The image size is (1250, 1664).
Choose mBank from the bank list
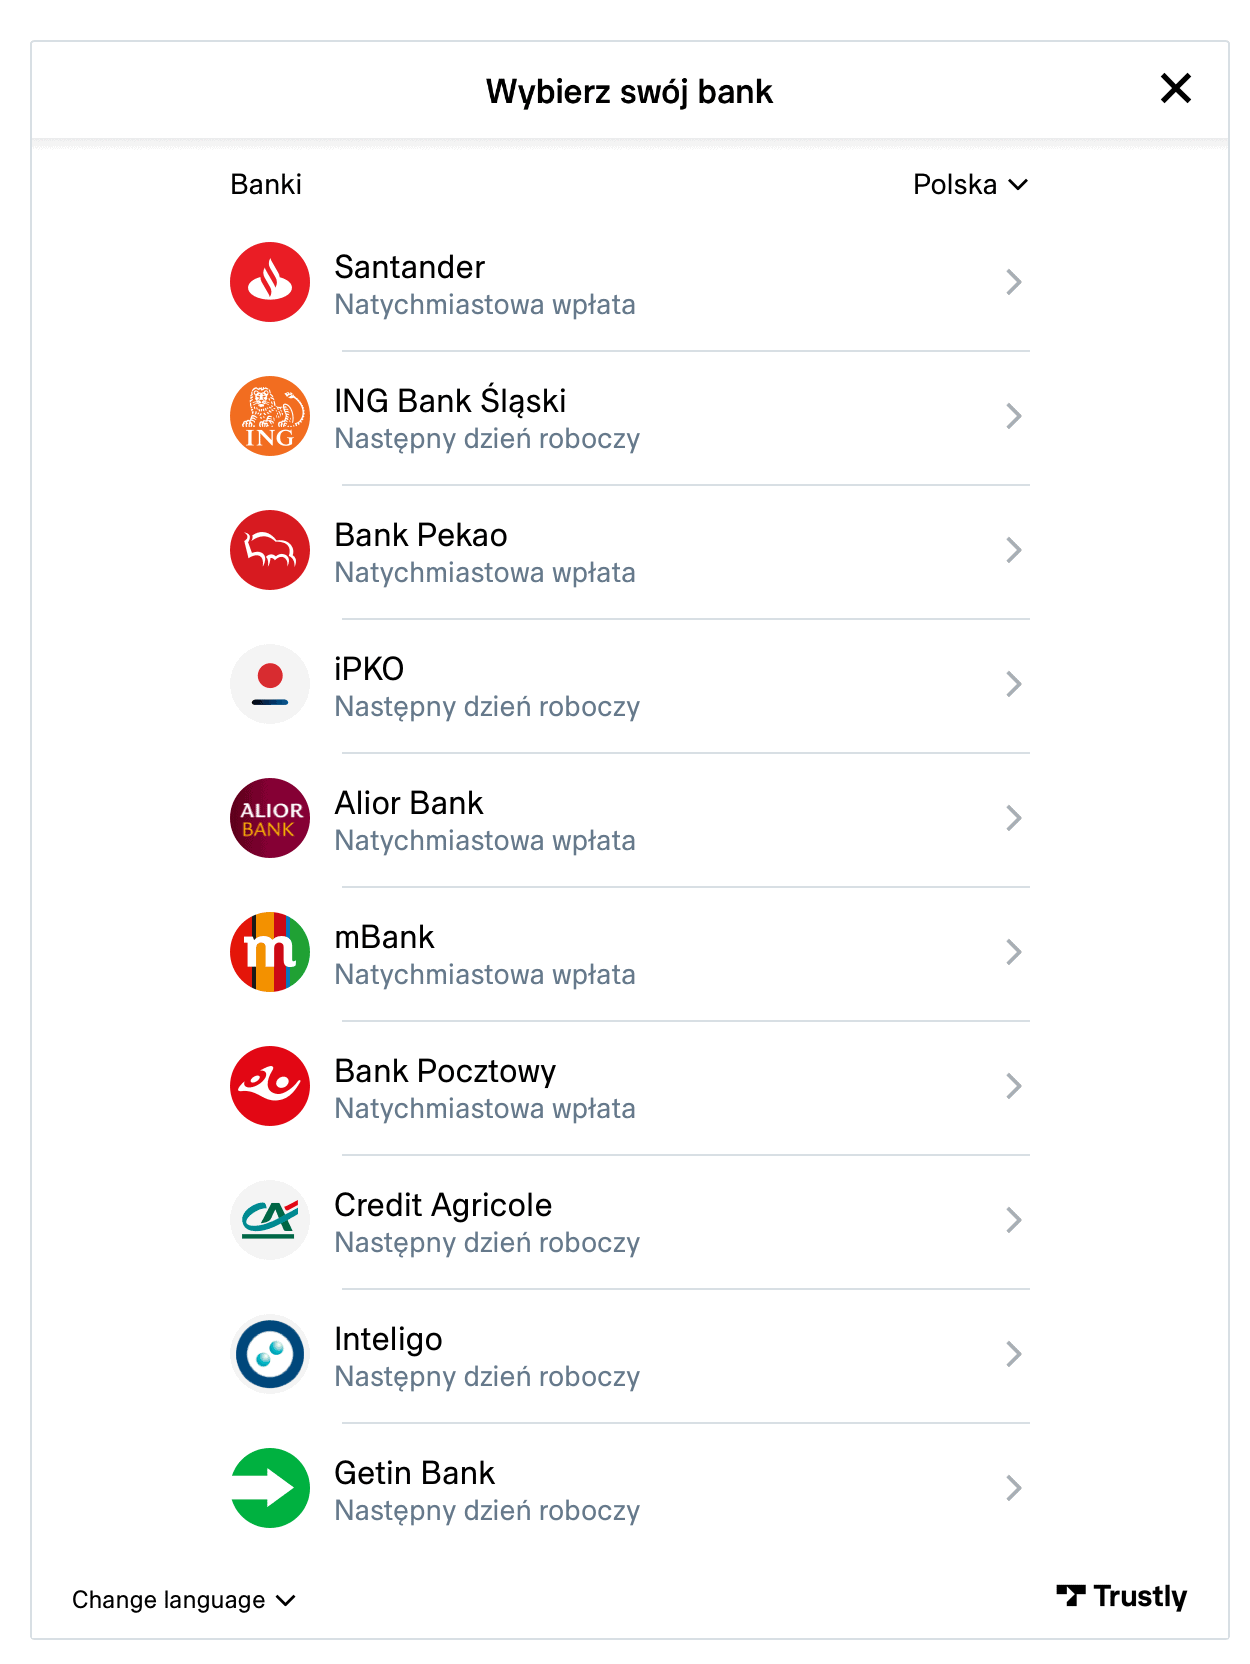pyautogui.click(x=630, y=952)
